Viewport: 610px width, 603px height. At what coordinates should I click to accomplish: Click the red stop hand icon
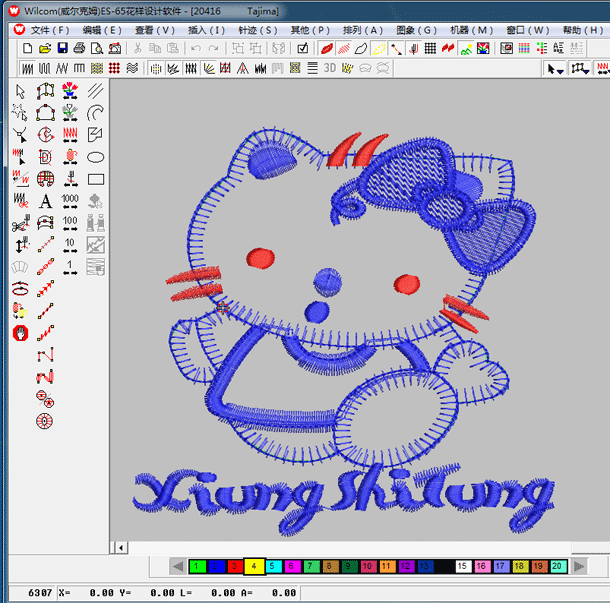point(20,333)
